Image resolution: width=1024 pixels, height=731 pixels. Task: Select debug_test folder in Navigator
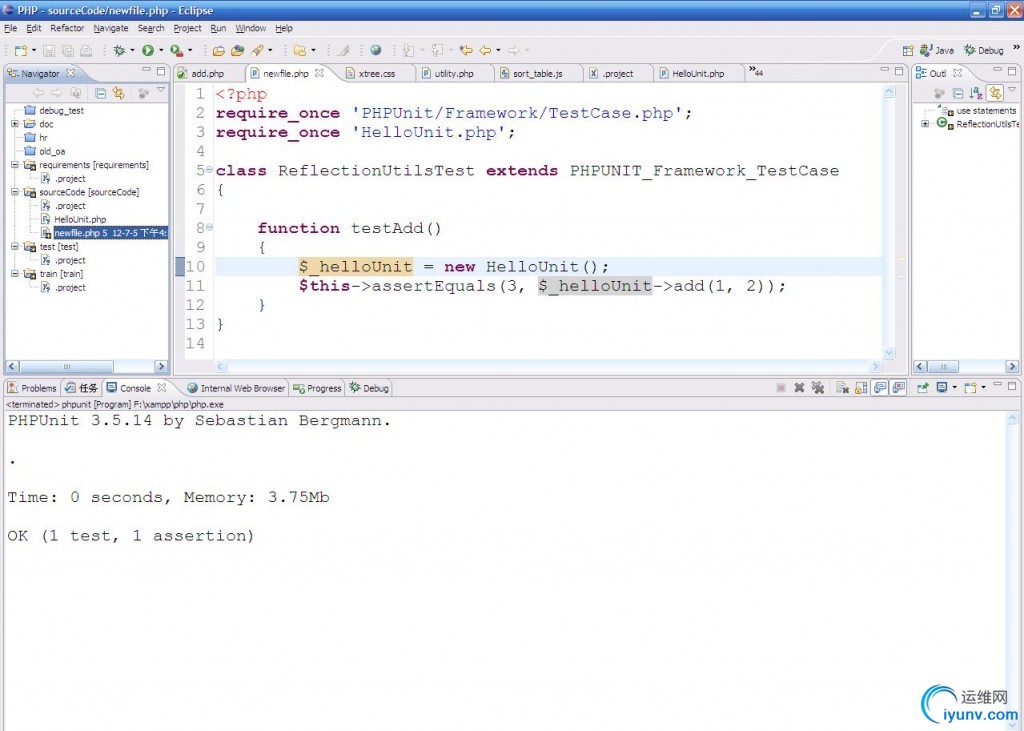[61, 111]
